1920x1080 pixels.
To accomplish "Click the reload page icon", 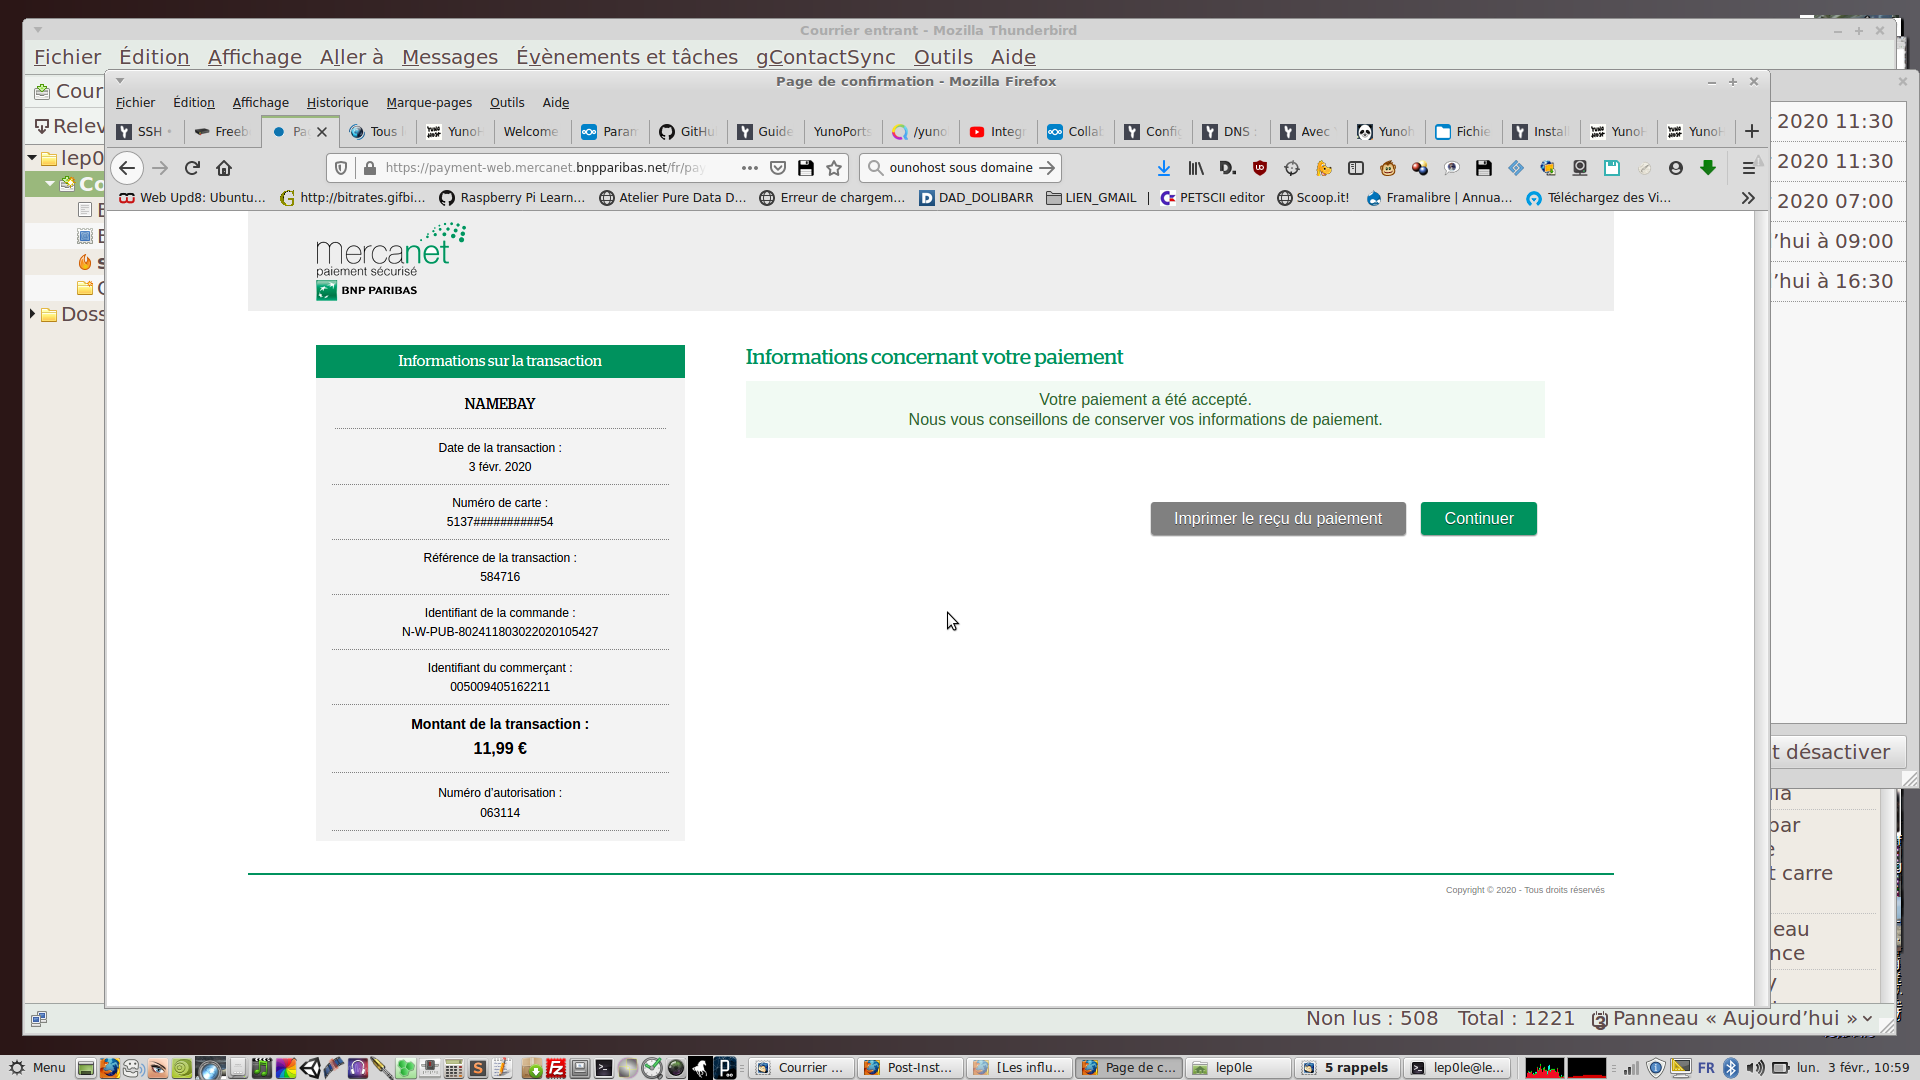I will (x=192, y=168).
